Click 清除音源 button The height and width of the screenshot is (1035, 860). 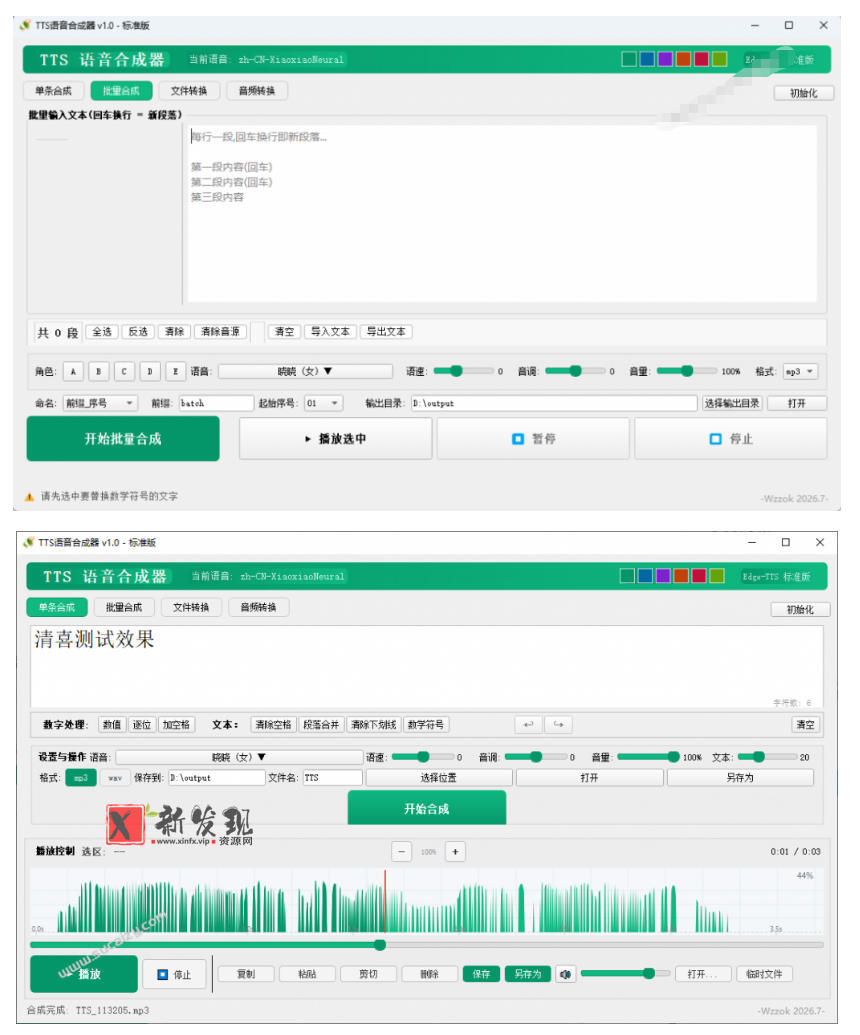click(220, 331)
